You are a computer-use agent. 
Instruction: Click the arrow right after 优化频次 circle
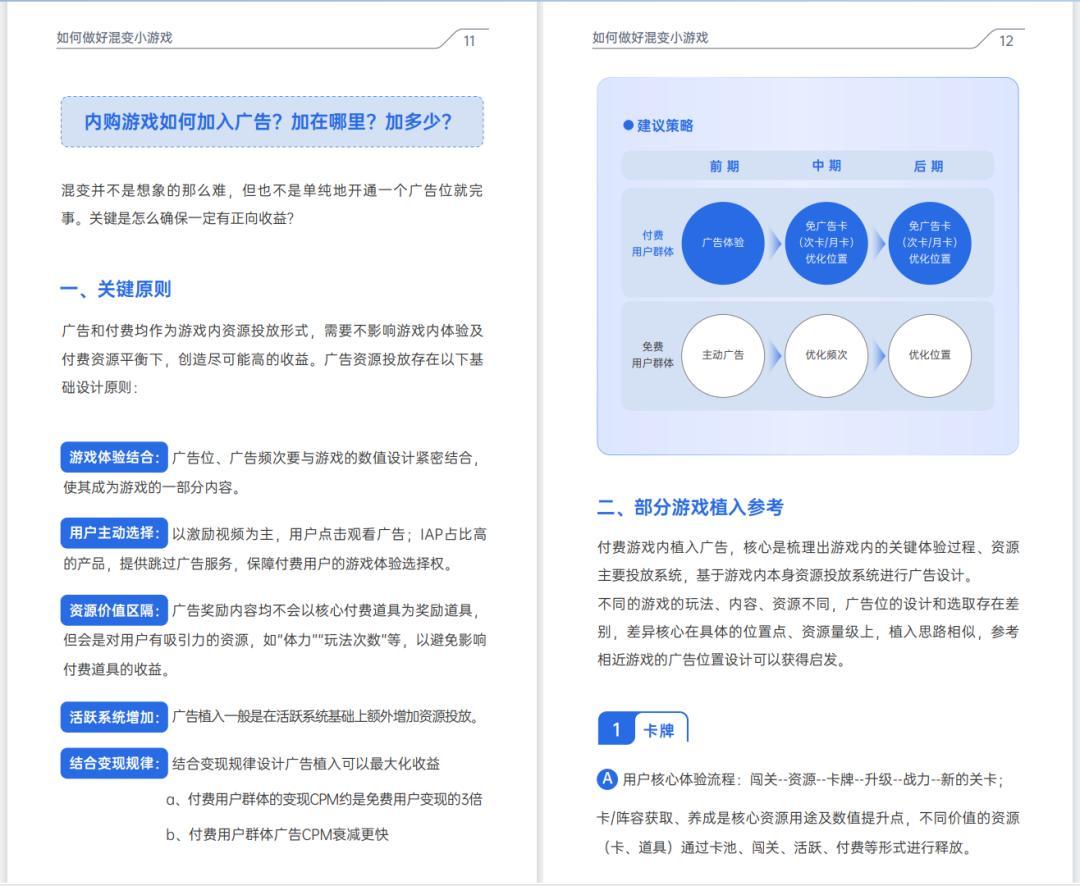[878, 355]
